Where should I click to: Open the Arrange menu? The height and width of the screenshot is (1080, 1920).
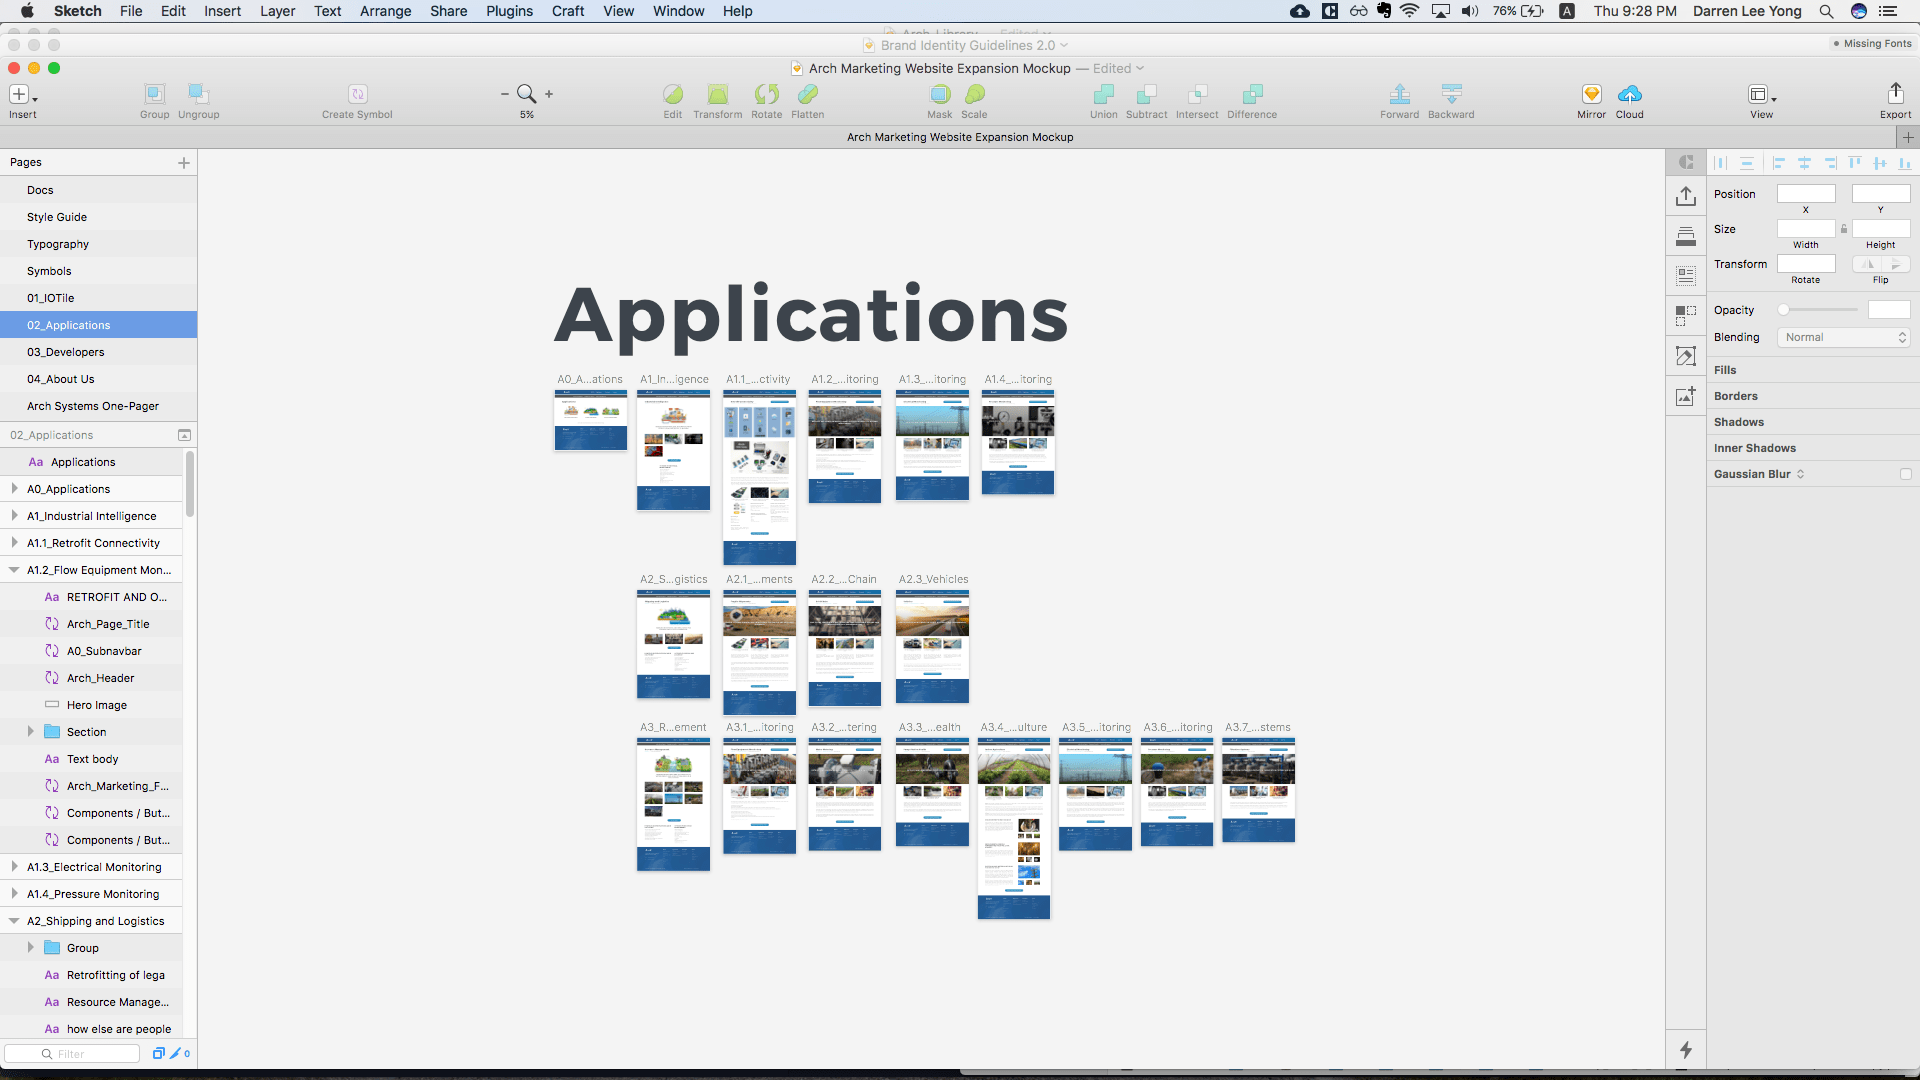[x=385, y=11]
